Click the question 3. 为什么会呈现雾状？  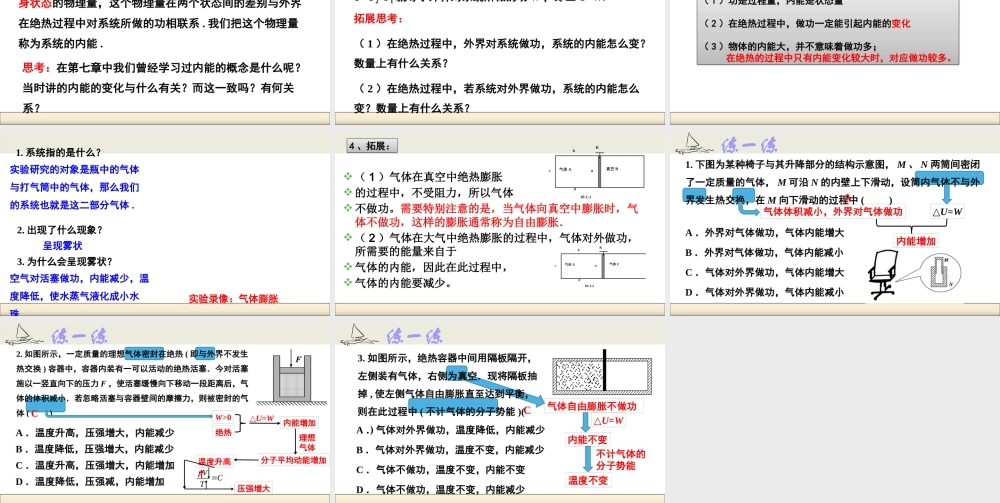coord(65,261)
